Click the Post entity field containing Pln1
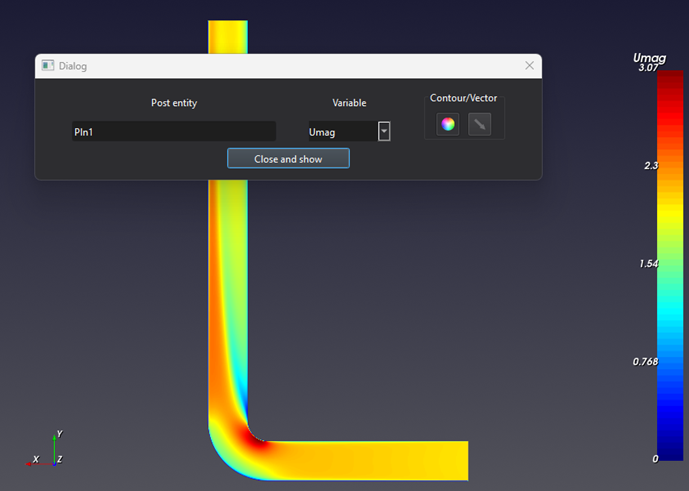Viewport: 689px width, 491px height. (x=173, y=131)
